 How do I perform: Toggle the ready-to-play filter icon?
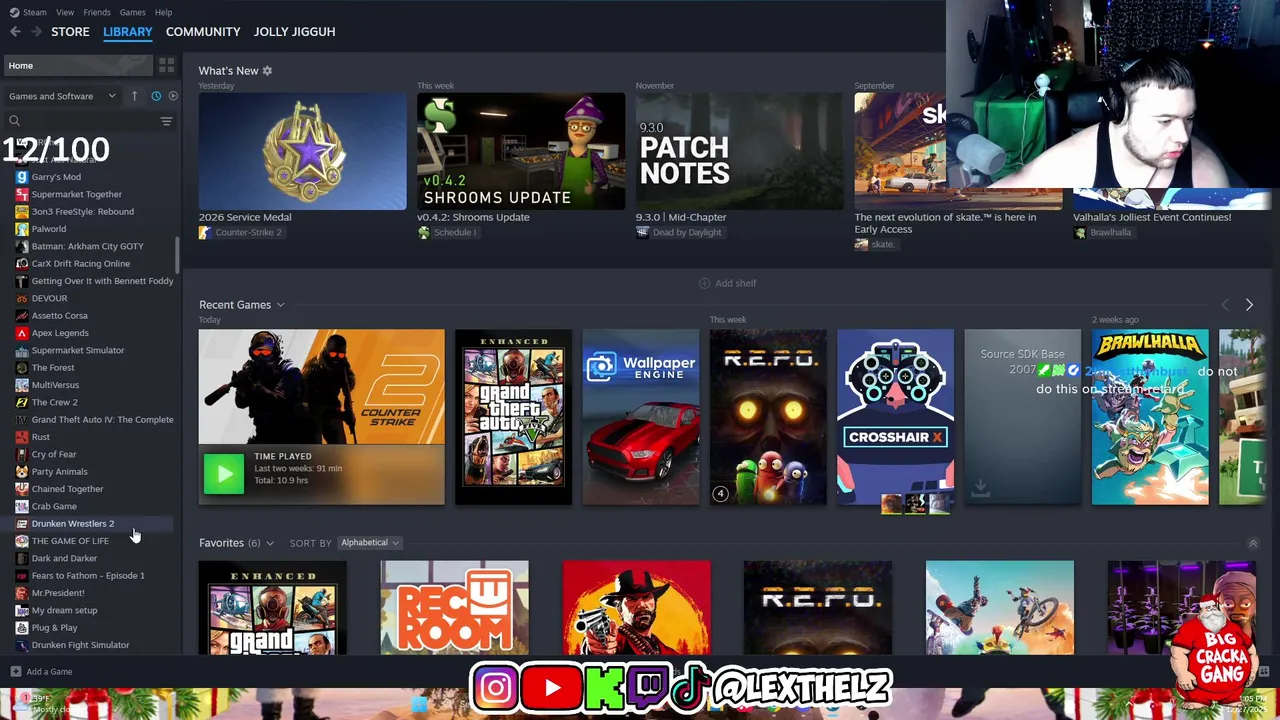(x=173, y=96)
